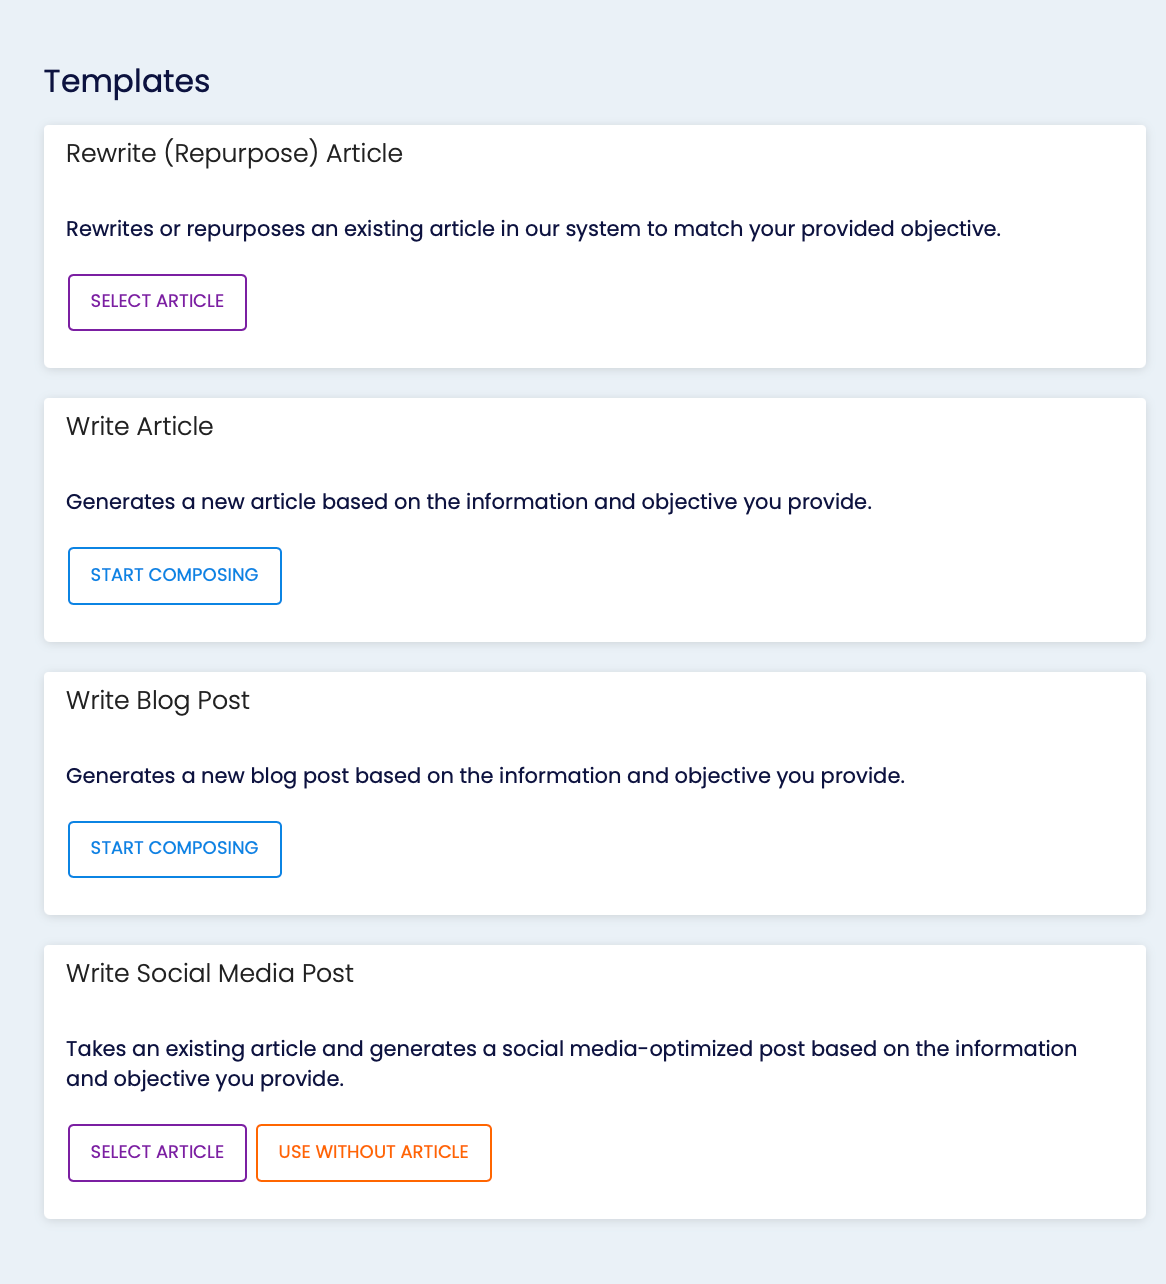Click the Templates page heading
The image size is (1166, 1284).
tap(127, 81)
